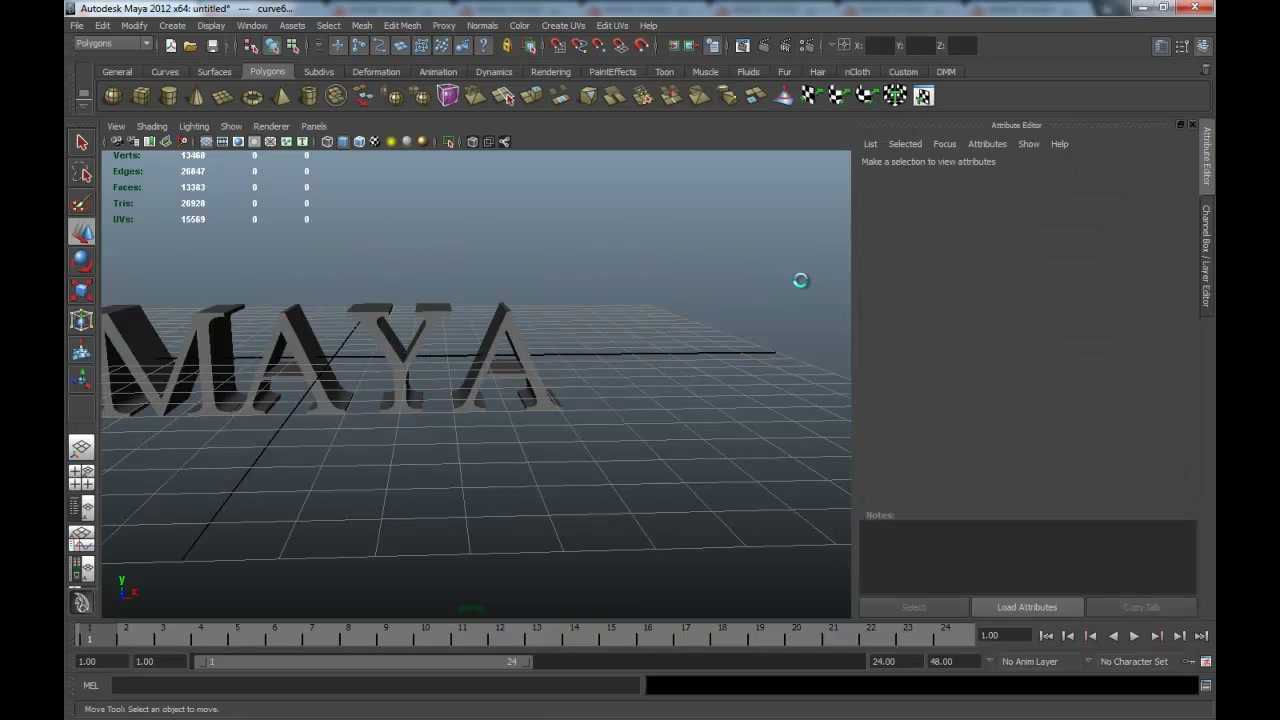Open the four view layout
Viewport: 1280px width, 720px height.
82,477
